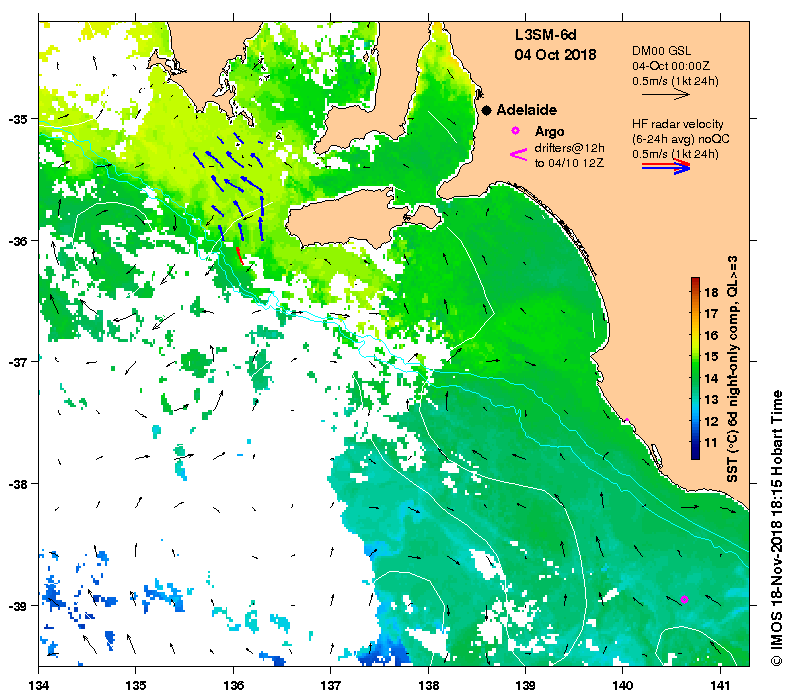Click the '137' longitude axis label
This screenshot has width=791, height=700.
[x=331, y=685]
